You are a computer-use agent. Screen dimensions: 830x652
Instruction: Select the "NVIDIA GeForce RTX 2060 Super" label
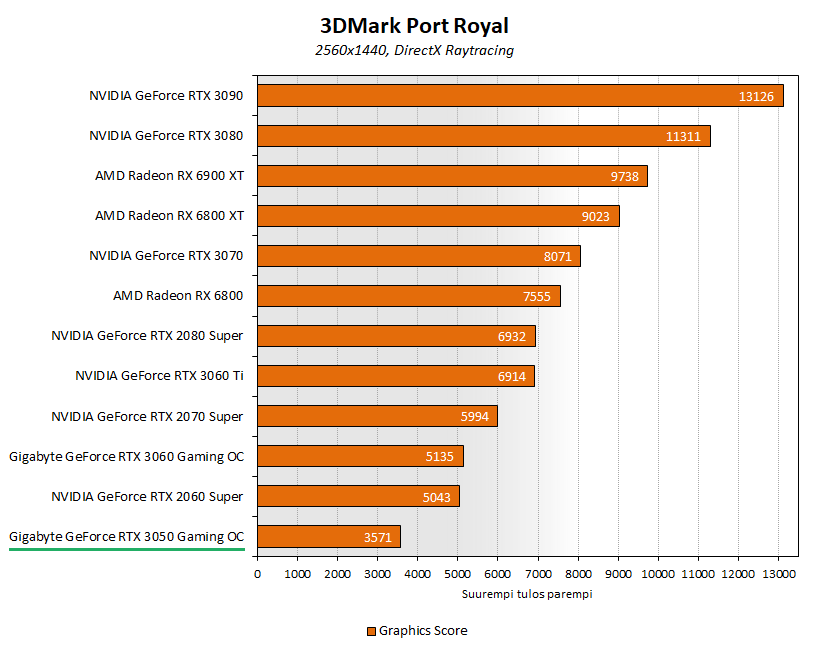tap(147, 497)
